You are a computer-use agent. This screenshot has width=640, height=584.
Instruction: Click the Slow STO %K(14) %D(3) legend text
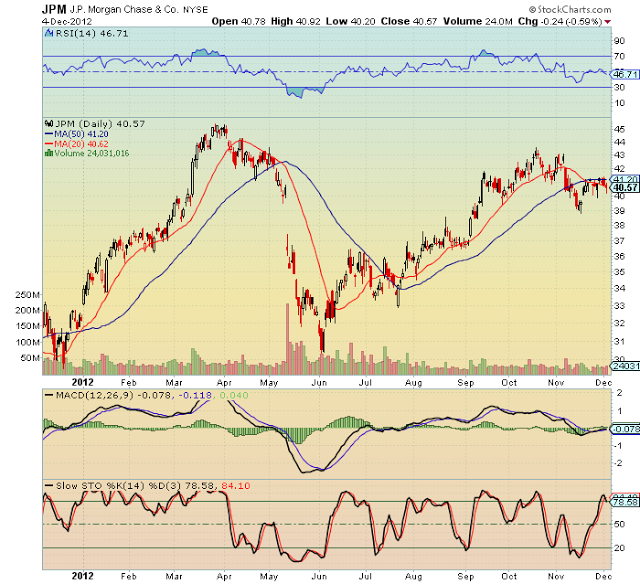(119, 486)
